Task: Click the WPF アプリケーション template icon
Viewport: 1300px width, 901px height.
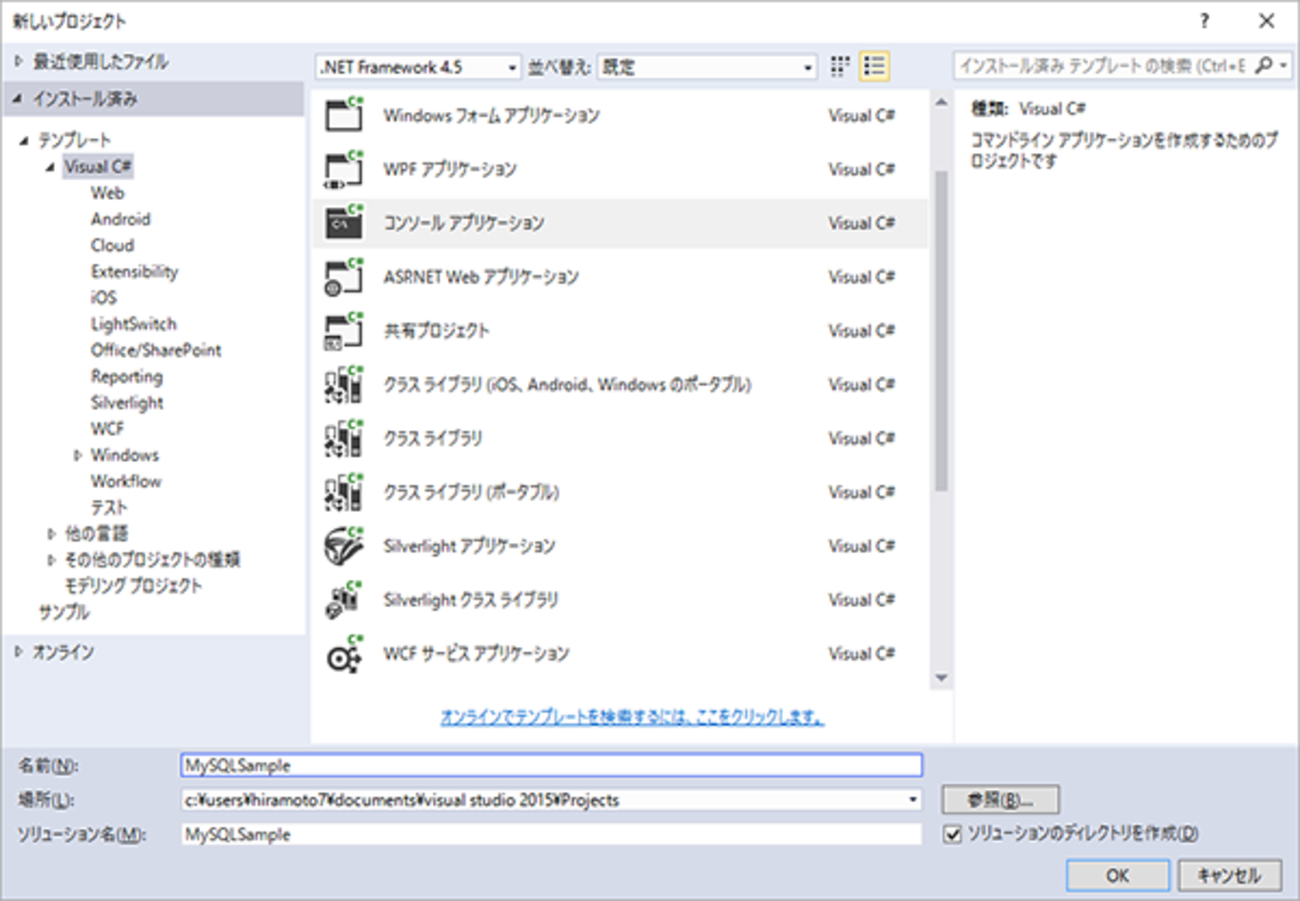Action: 344,169
